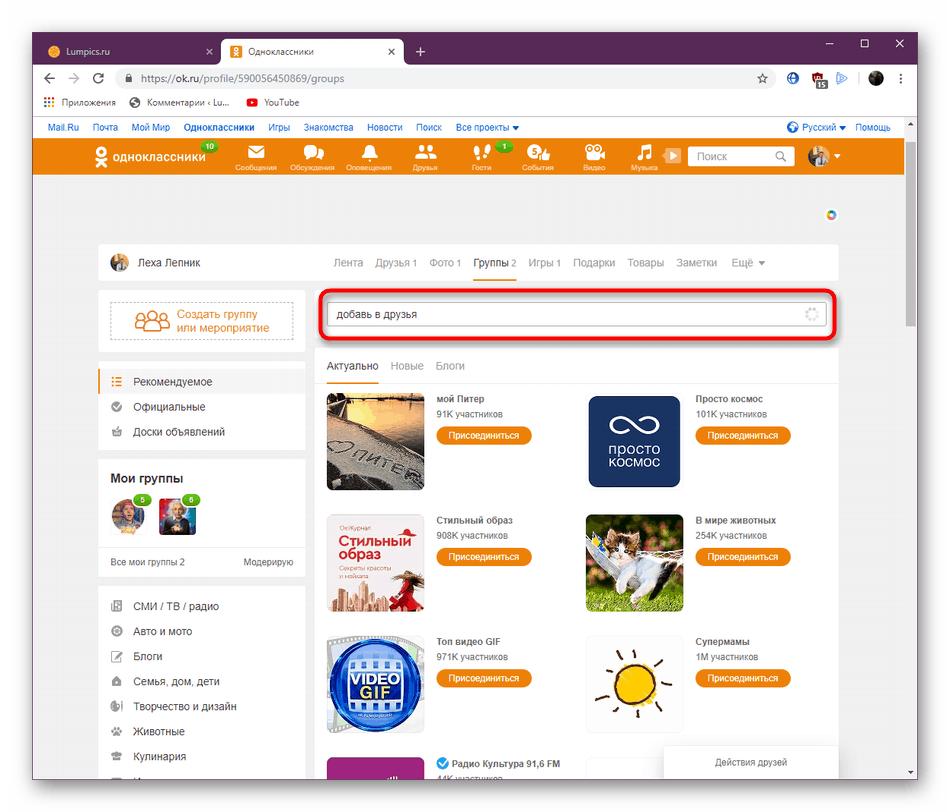The height and width of the screenshot is (812, 950).
Task: Switch to the Подарки profile tab
Action: coord(594,262)
